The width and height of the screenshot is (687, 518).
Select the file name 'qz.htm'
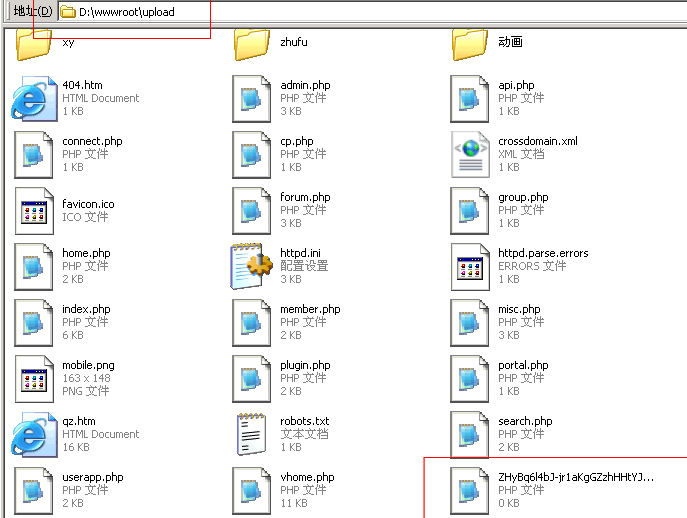pos(79,421)
